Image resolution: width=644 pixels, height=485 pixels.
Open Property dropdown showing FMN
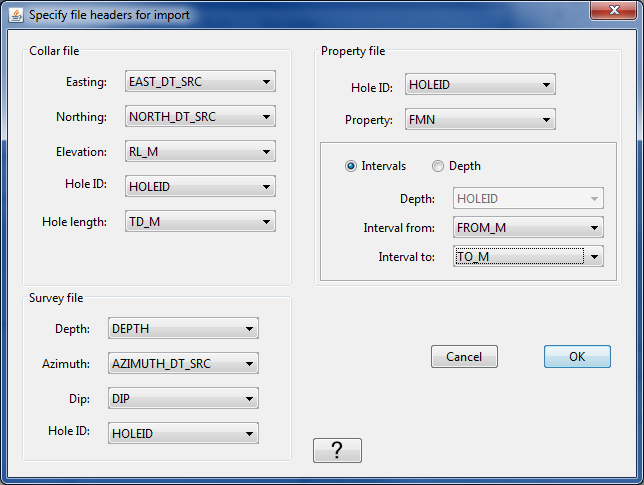[480, 119]
